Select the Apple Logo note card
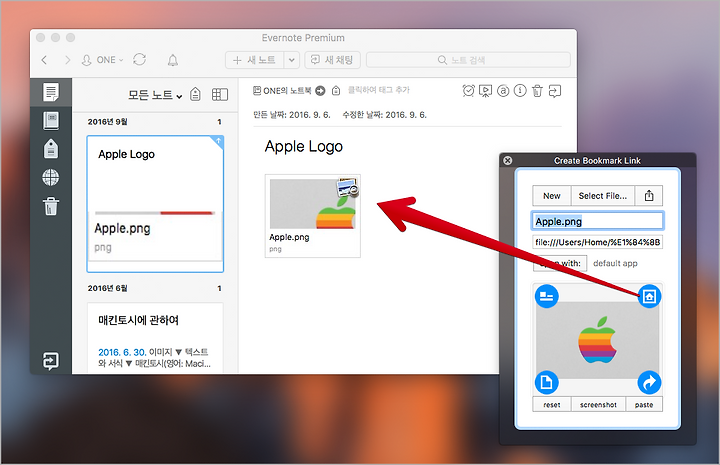The width and height of the screenshot is (720, 465). pyautogui.click(x=155, y=204)
